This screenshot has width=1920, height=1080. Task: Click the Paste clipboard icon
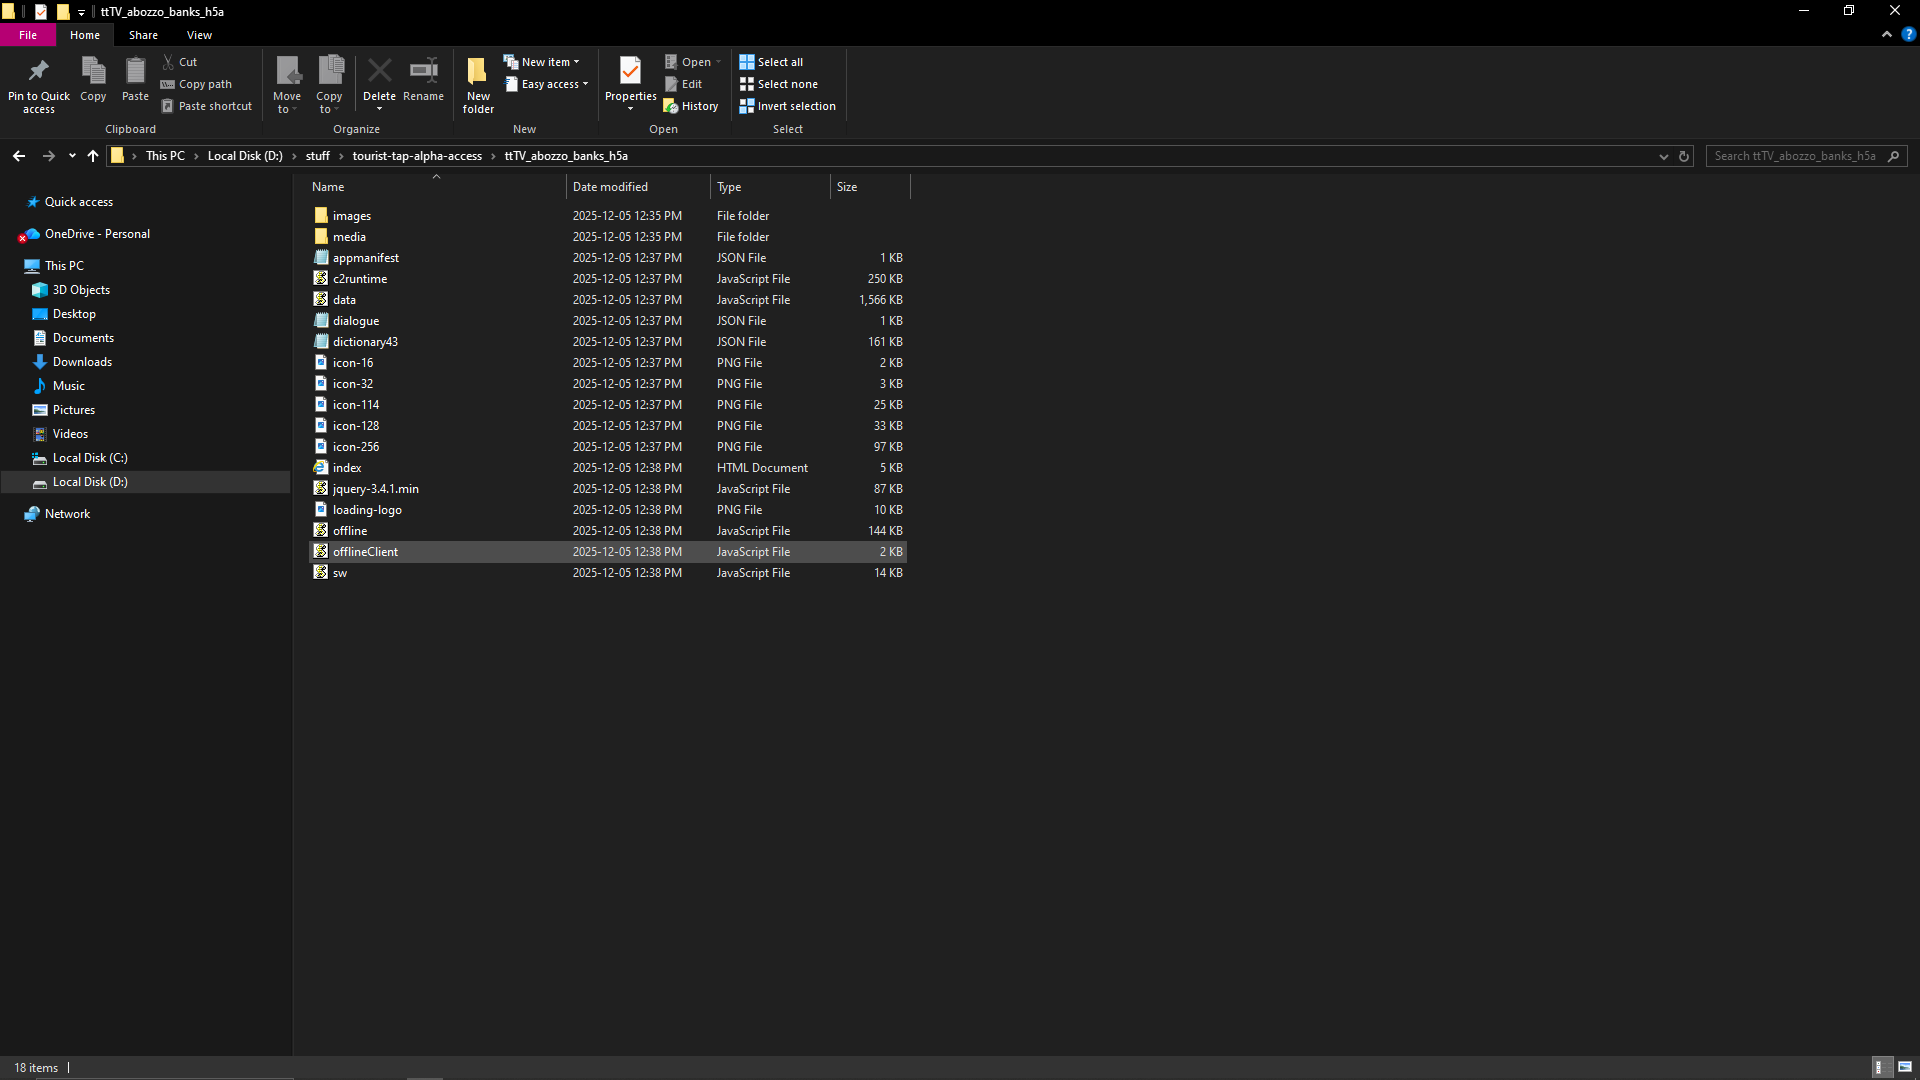pos(135,72)
